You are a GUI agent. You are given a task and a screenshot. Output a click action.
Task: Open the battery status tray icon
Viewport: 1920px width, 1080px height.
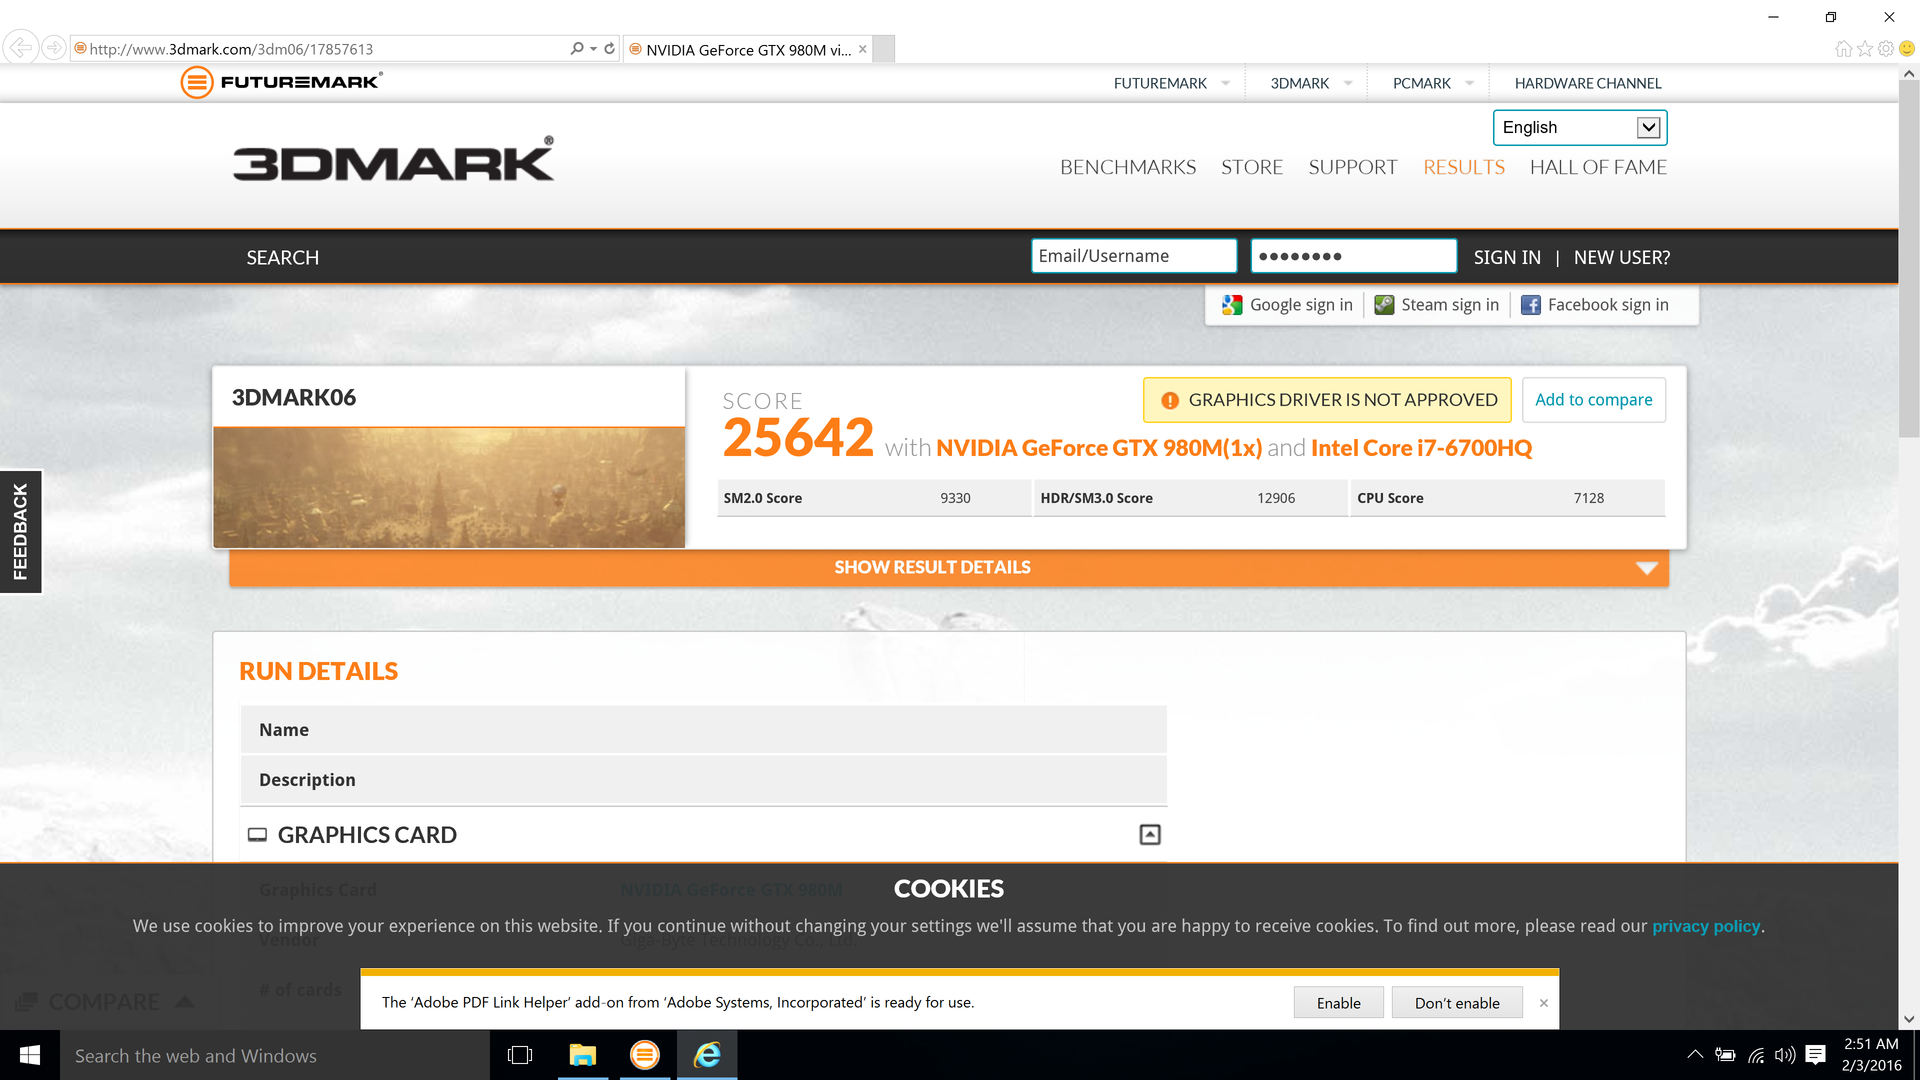(x=1725, y=1055)
